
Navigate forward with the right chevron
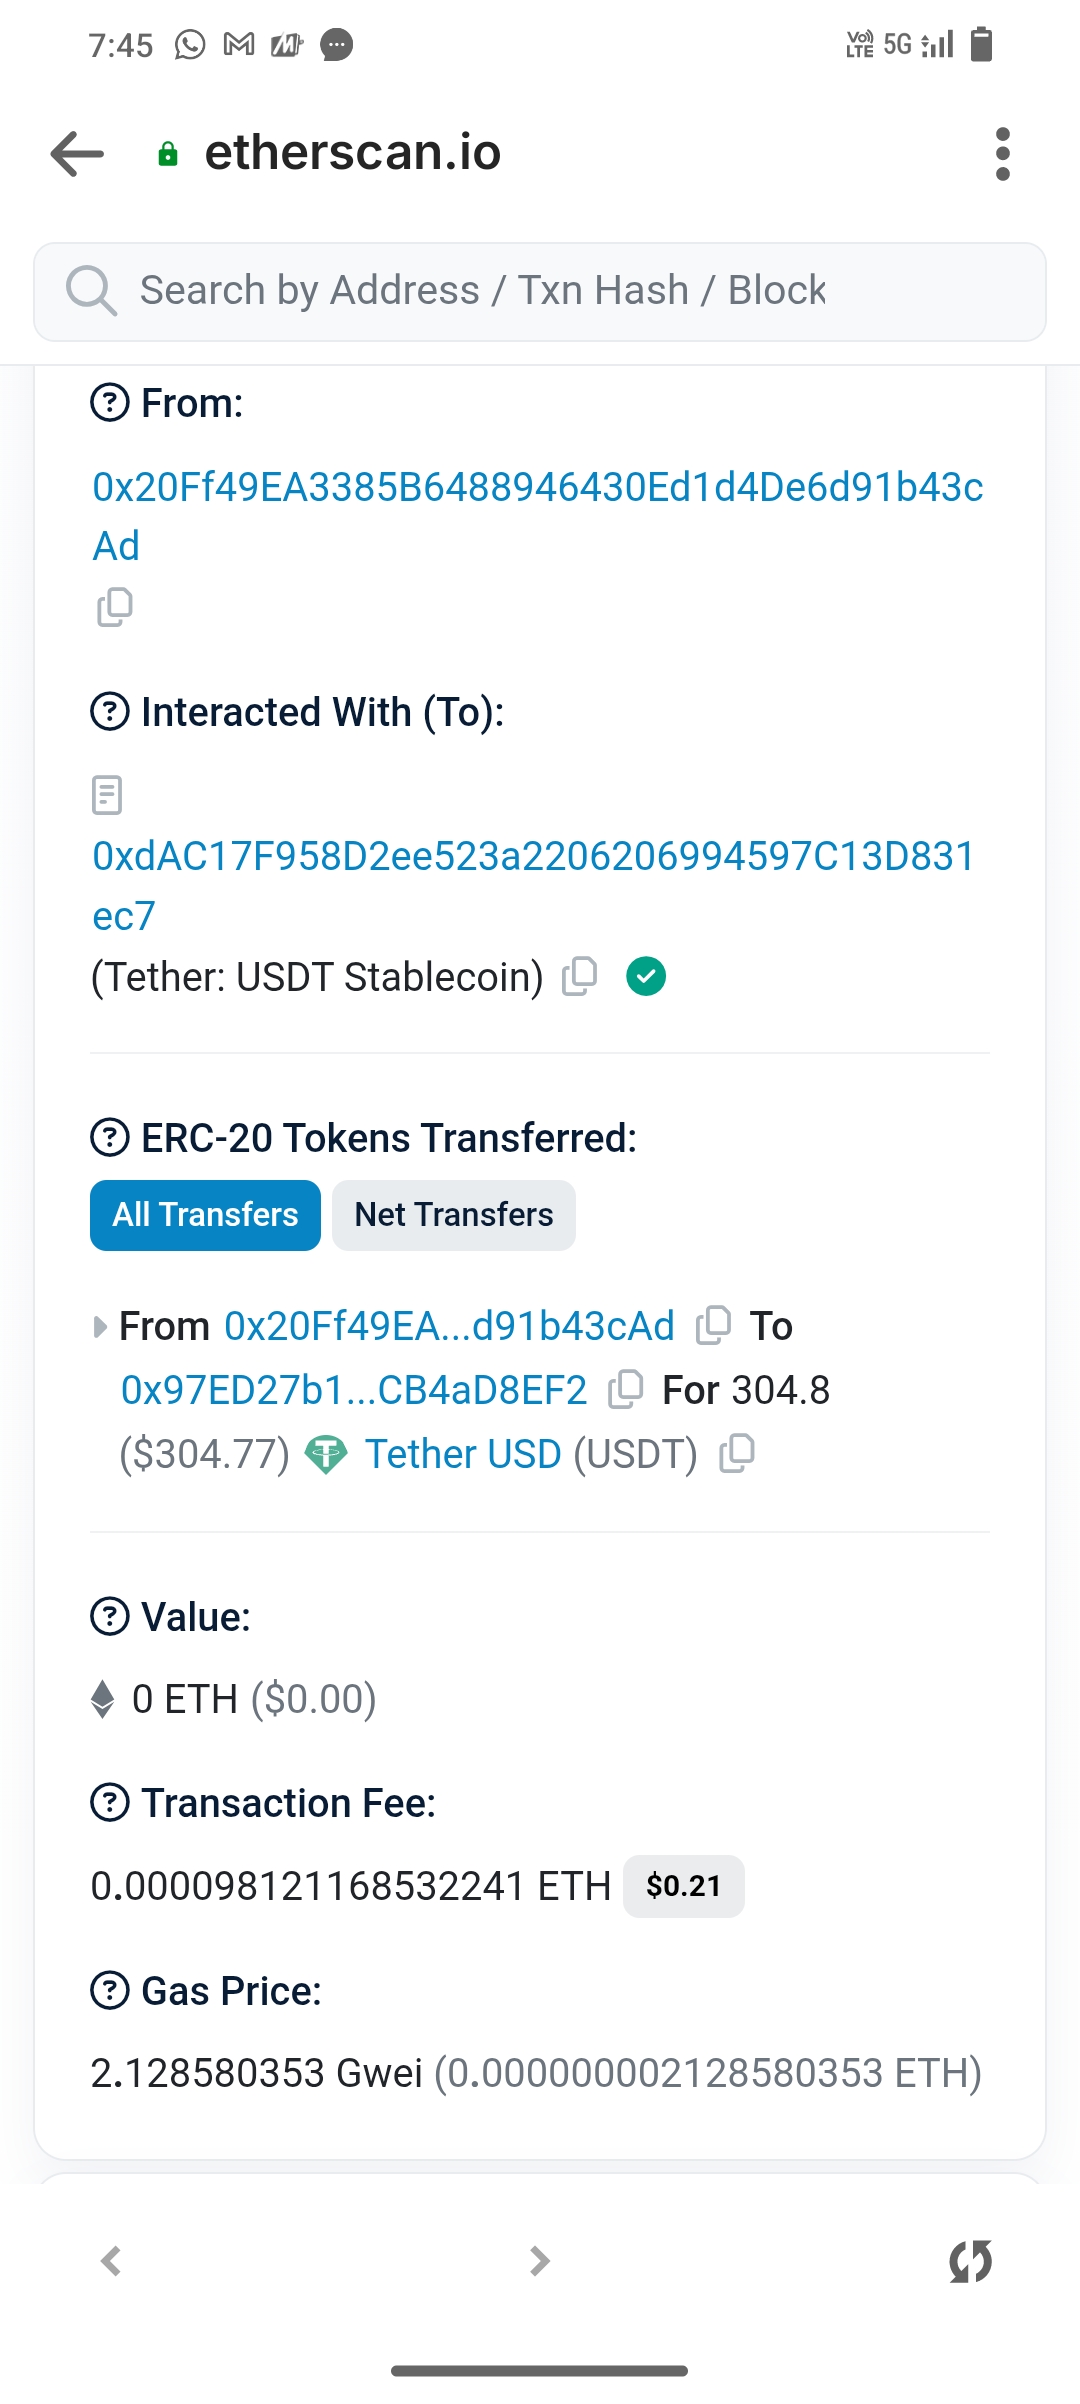click(540, 2261)
